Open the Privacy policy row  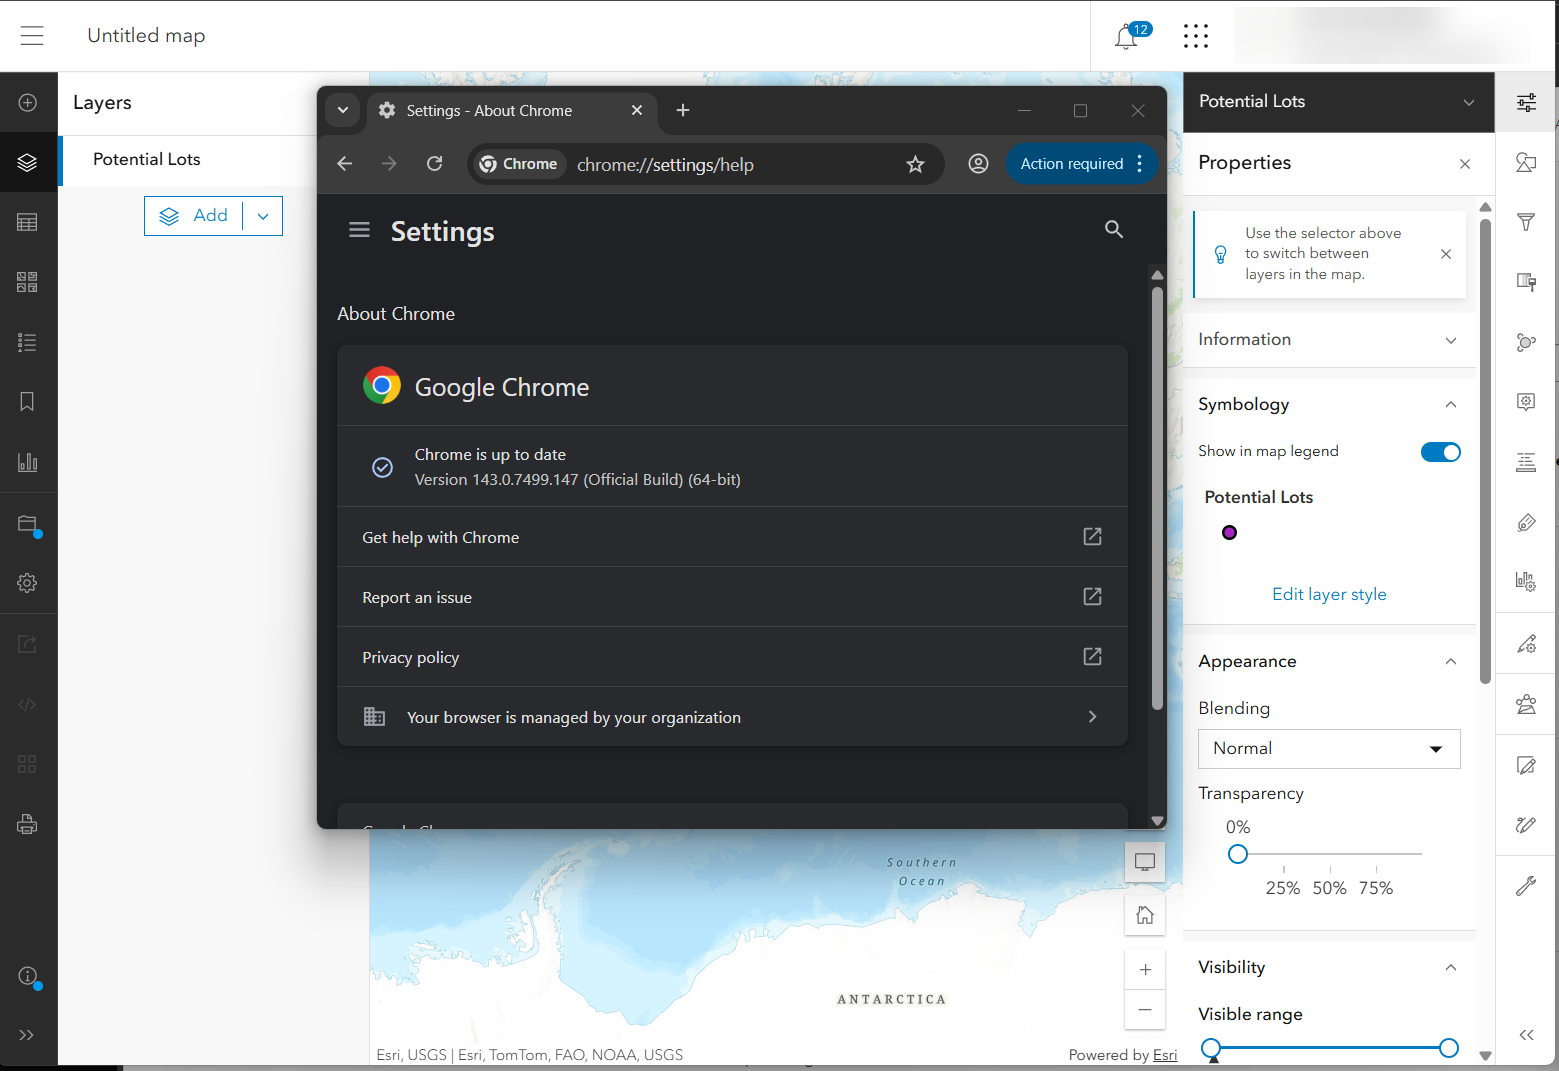point(732,657)
